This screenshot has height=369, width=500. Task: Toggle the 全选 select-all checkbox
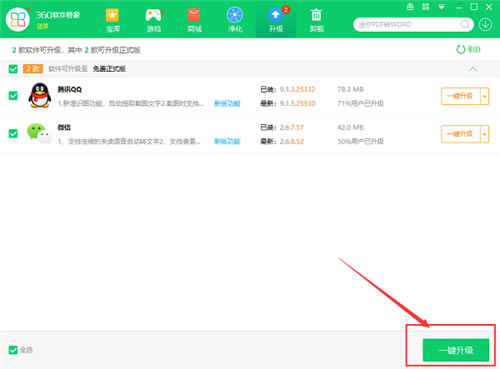click(x=13, y=350)
